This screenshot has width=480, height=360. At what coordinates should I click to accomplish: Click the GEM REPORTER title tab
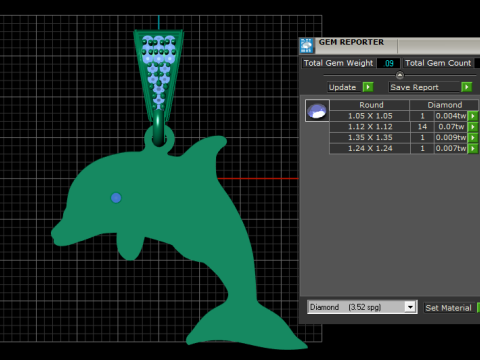click(351, 42)
